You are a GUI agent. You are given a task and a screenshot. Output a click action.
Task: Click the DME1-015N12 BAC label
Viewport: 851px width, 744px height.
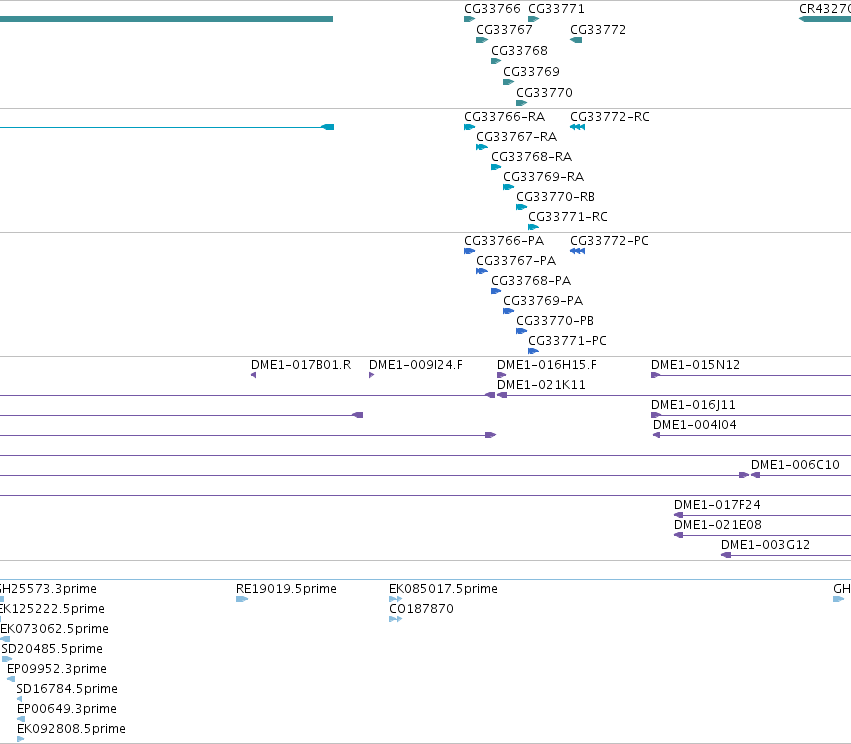point(695,365)
